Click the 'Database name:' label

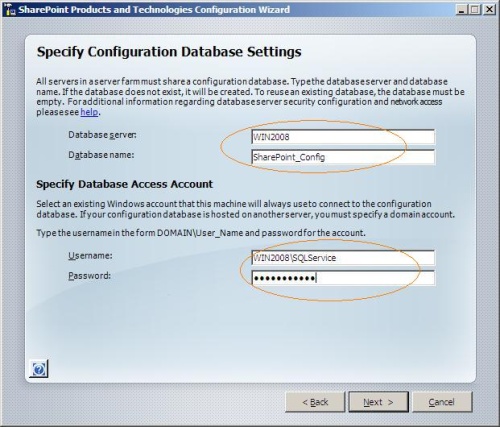(101, 155)
